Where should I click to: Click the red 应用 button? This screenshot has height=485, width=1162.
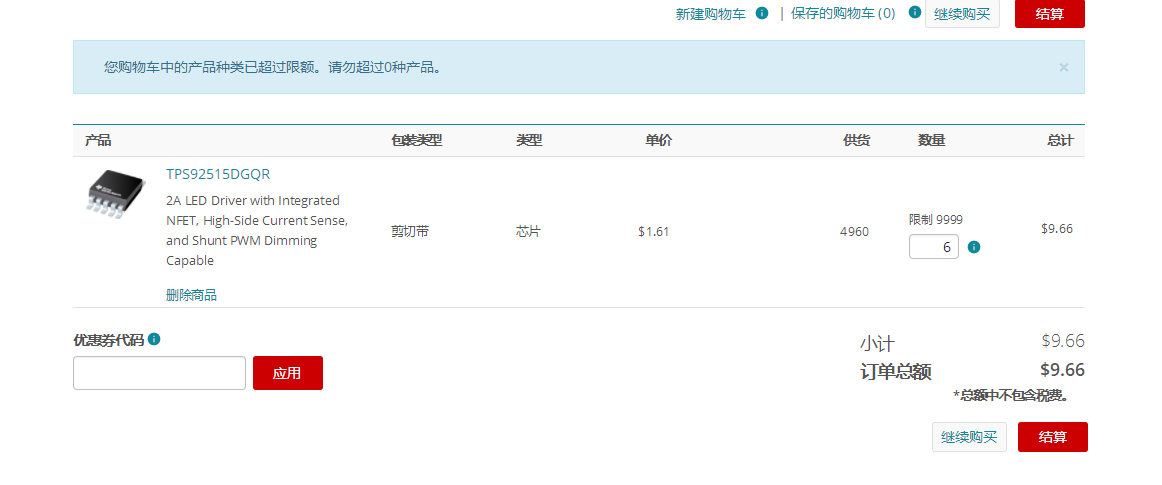click(288, 373)
